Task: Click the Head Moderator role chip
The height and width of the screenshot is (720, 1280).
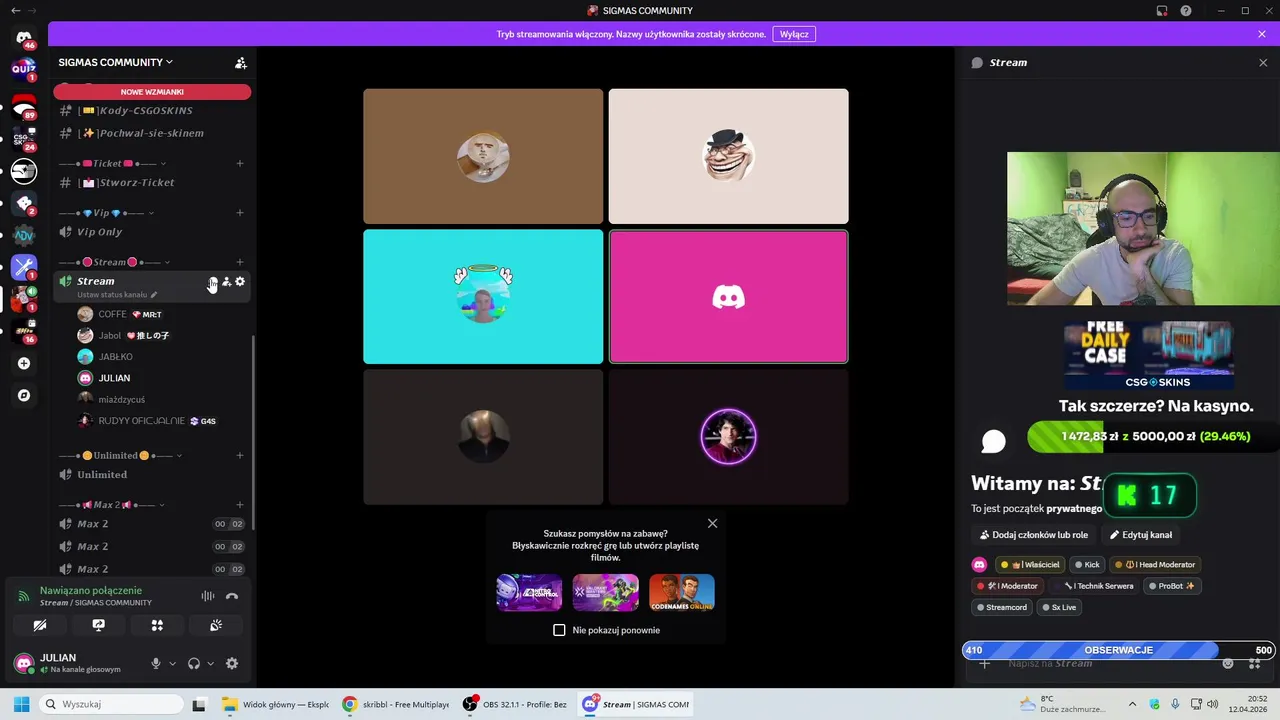Action: (x=1155, y=565)
